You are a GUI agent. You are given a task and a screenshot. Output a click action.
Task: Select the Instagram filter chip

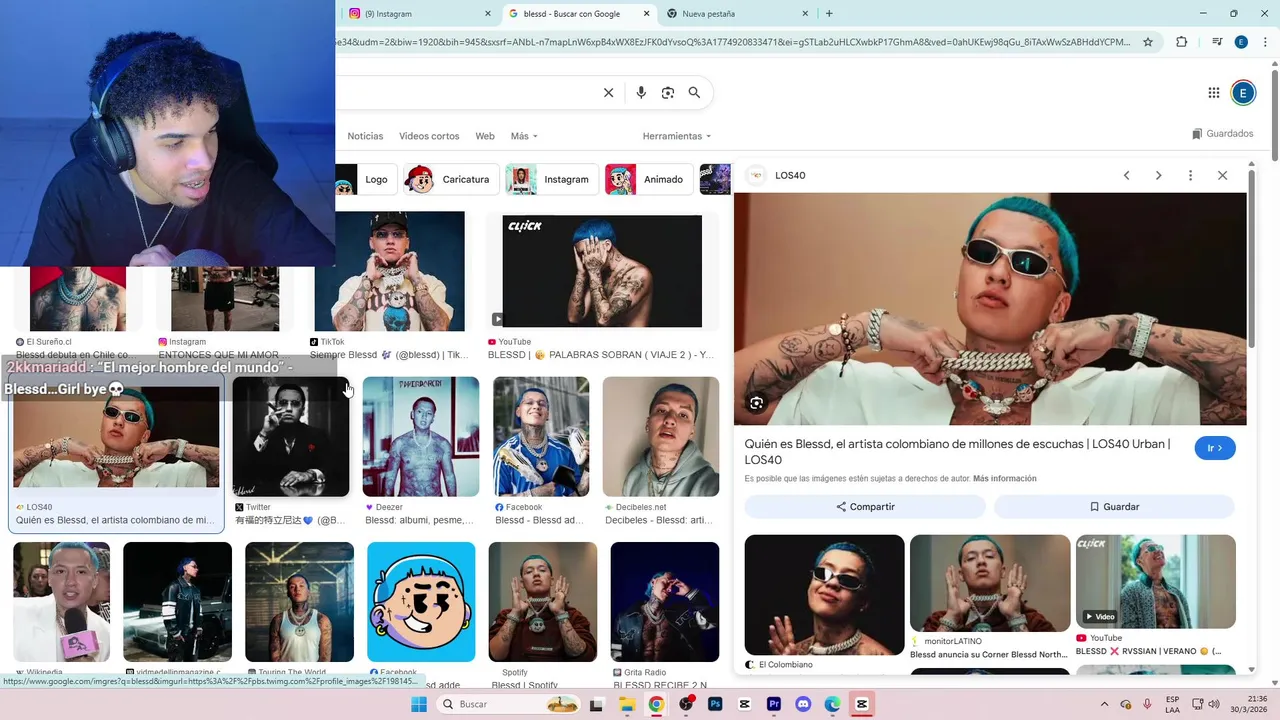click(x=551, y=179)
